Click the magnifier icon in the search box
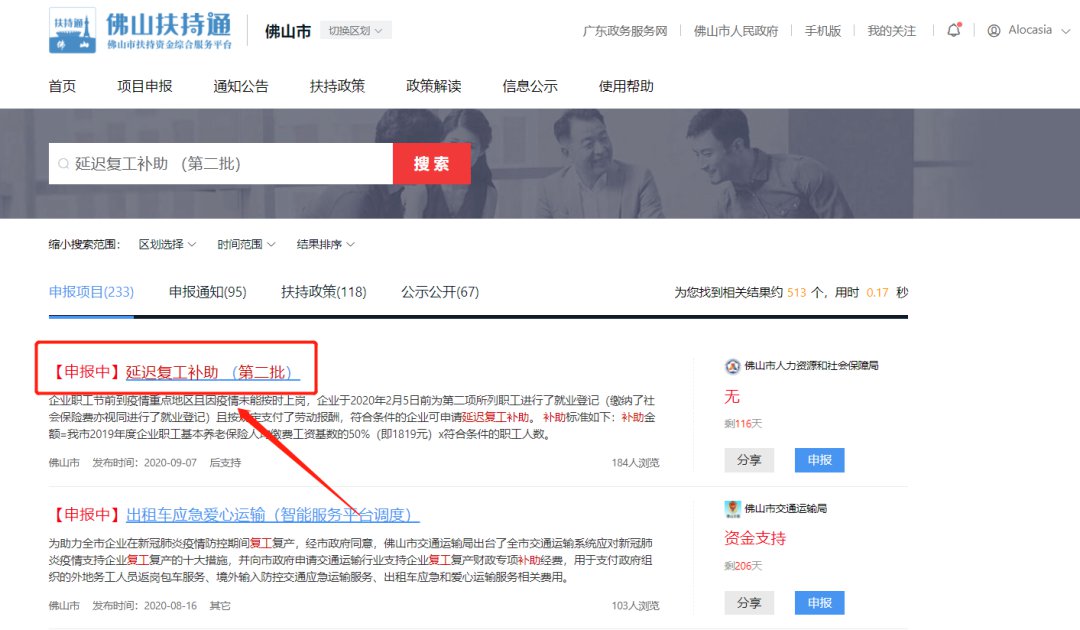The image size is (1080, 630). [x=63, y=164]
